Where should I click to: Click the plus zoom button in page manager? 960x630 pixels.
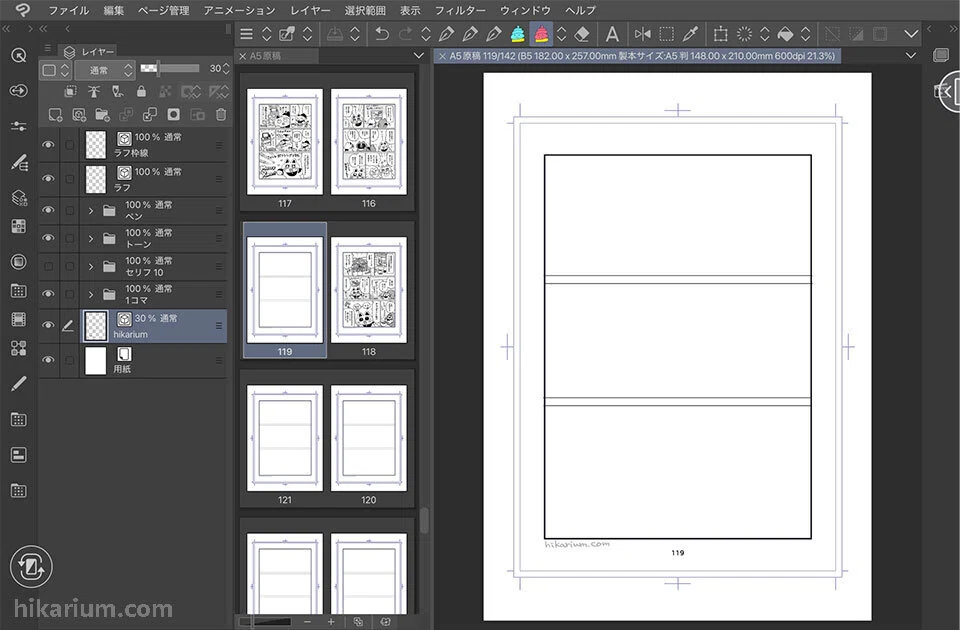point(331,621)
